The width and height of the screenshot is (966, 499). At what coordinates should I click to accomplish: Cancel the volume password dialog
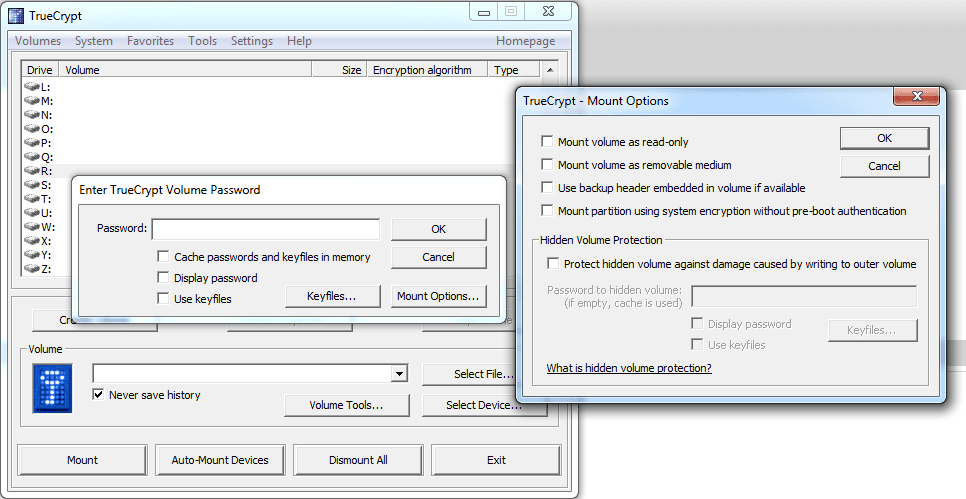(438, 257)
